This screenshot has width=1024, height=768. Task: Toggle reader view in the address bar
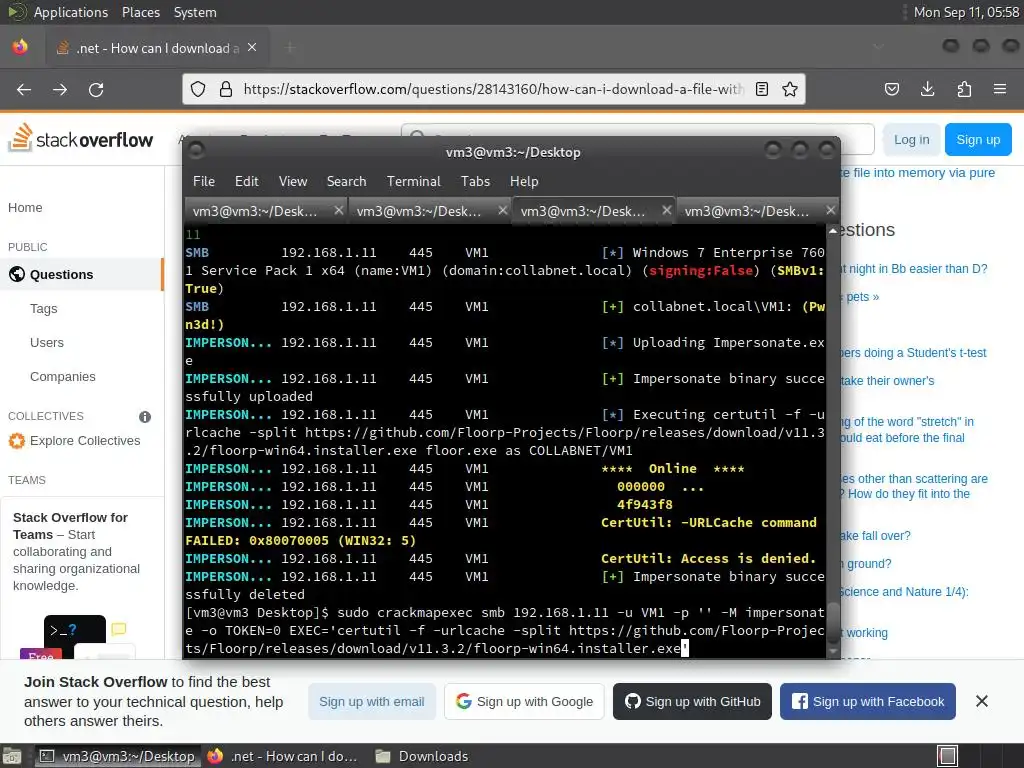(x=761, y=89)
